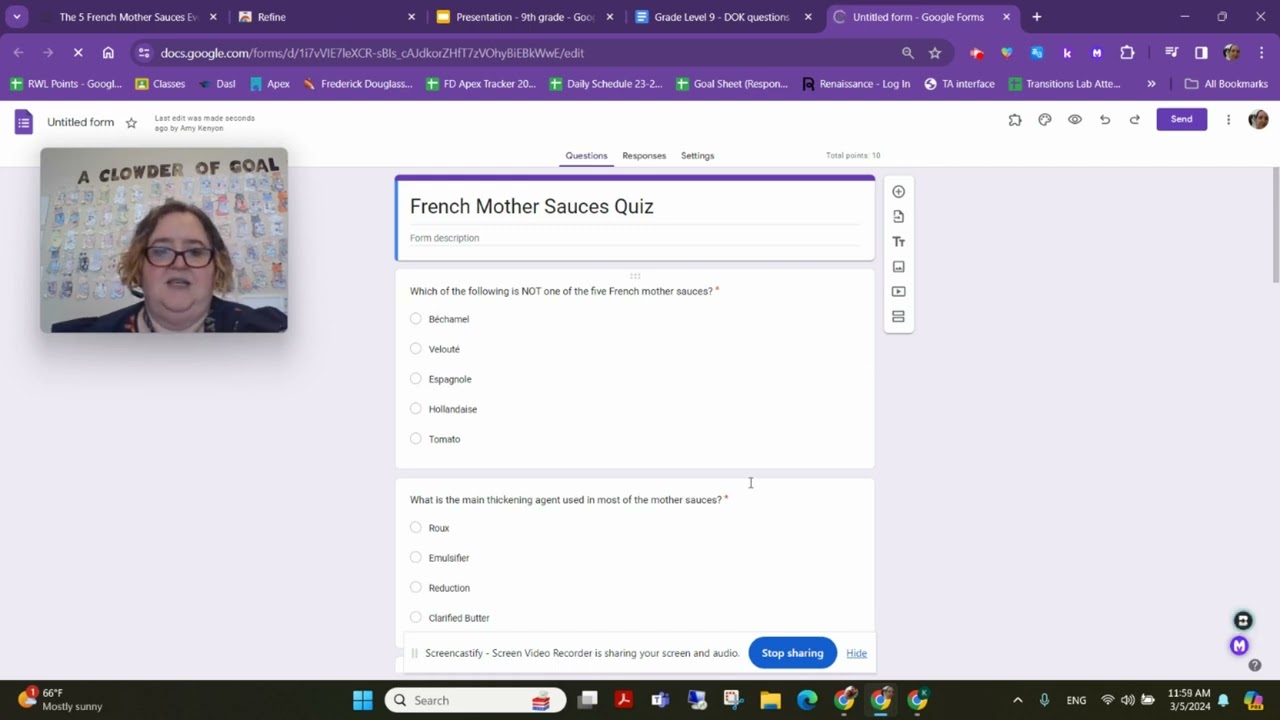Open the Google Forms home icon

23,122
